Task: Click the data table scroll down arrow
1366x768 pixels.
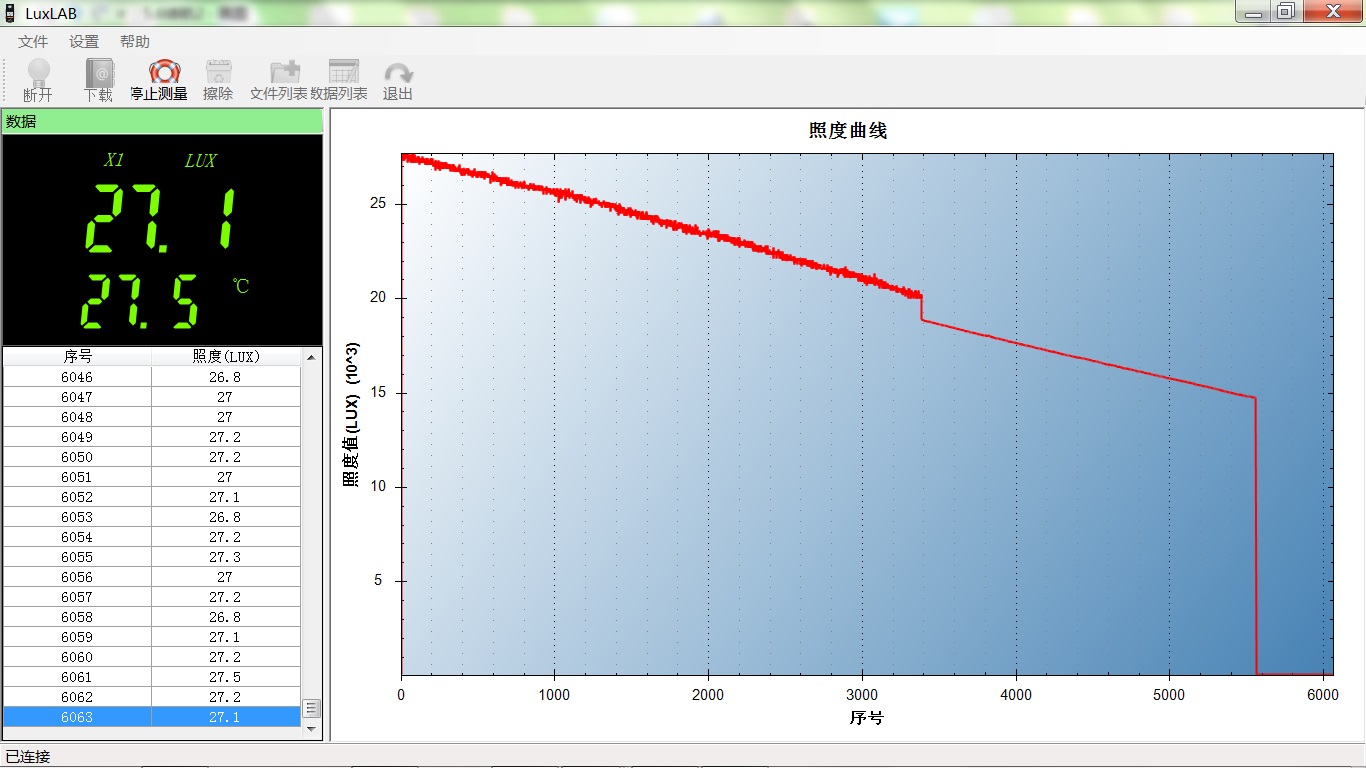Action: point(311,728)
